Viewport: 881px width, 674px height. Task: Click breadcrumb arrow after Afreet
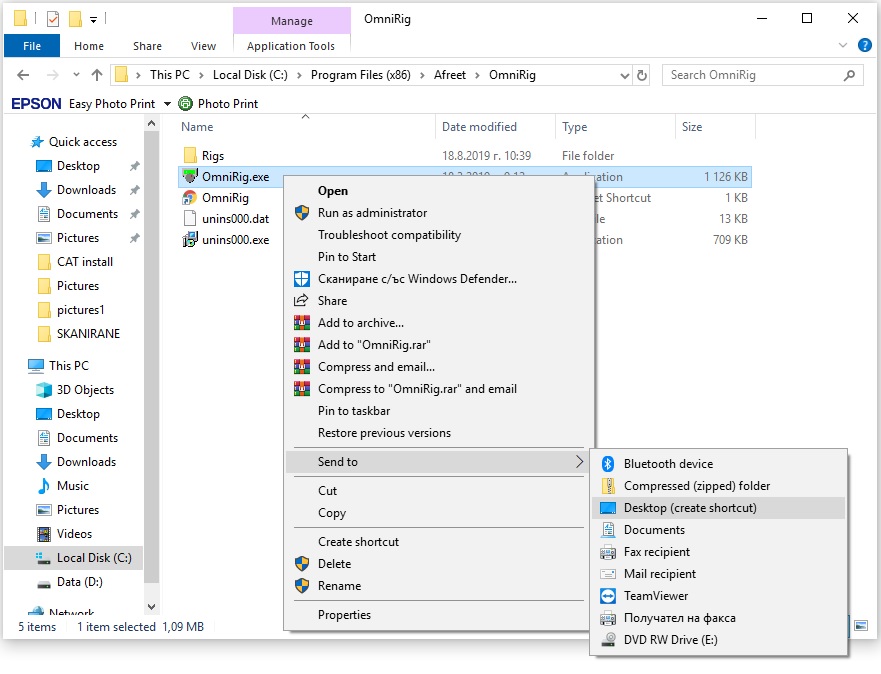pyautogui.click(x=478, y=75)
